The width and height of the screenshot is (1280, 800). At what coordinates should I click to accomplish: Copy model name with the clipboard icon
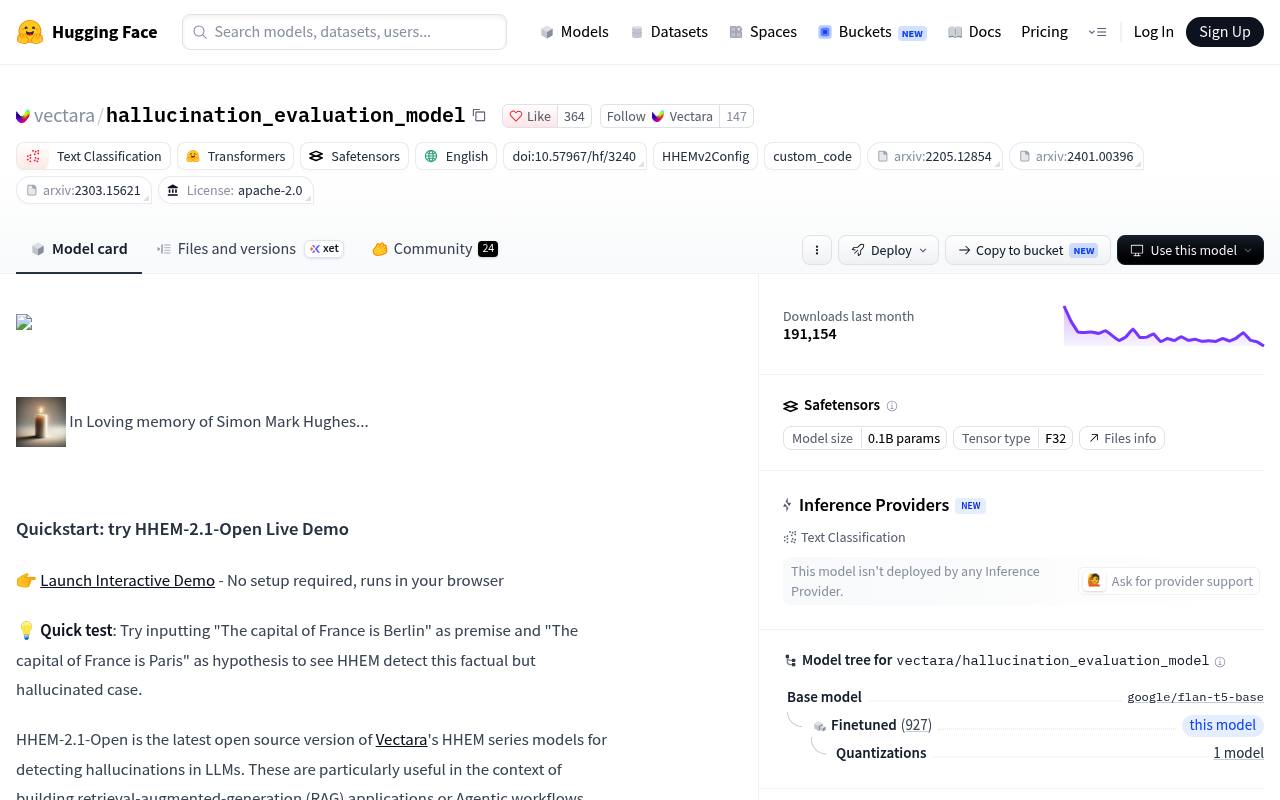pos(479,116)
